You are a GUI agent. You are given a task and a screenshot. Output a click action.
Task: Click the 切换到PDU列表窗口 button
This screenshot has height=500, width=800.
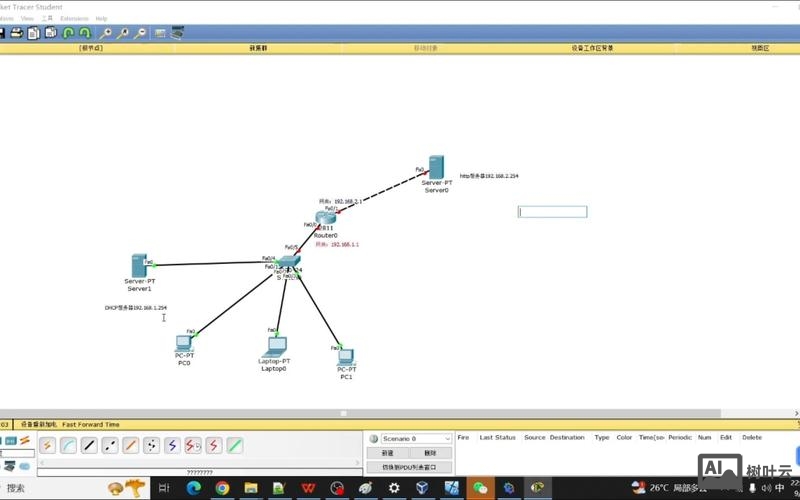tap(409, 467)
